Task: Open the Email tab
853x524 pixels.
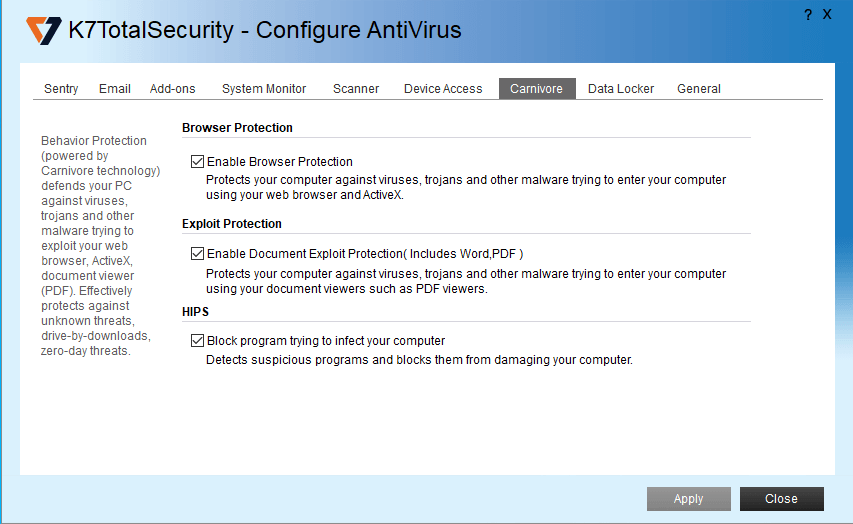Action: [115, 89]
